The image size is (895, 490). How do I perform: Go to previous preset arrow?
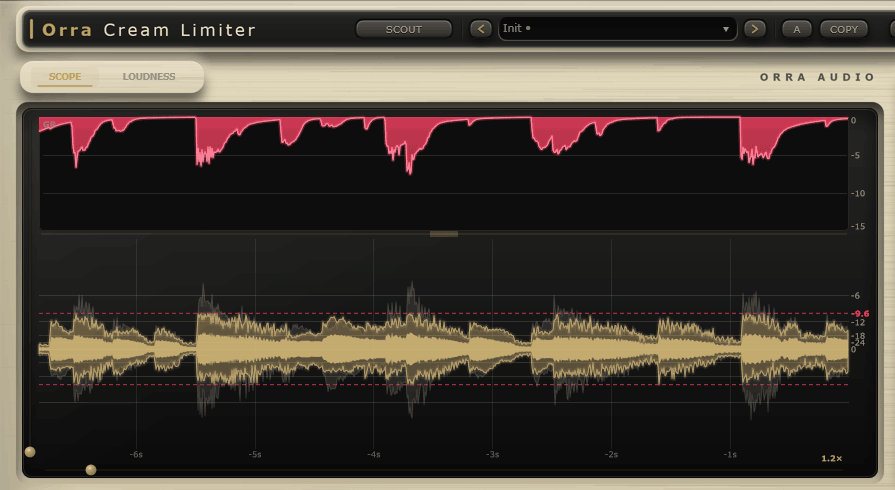tap(481, 29)
